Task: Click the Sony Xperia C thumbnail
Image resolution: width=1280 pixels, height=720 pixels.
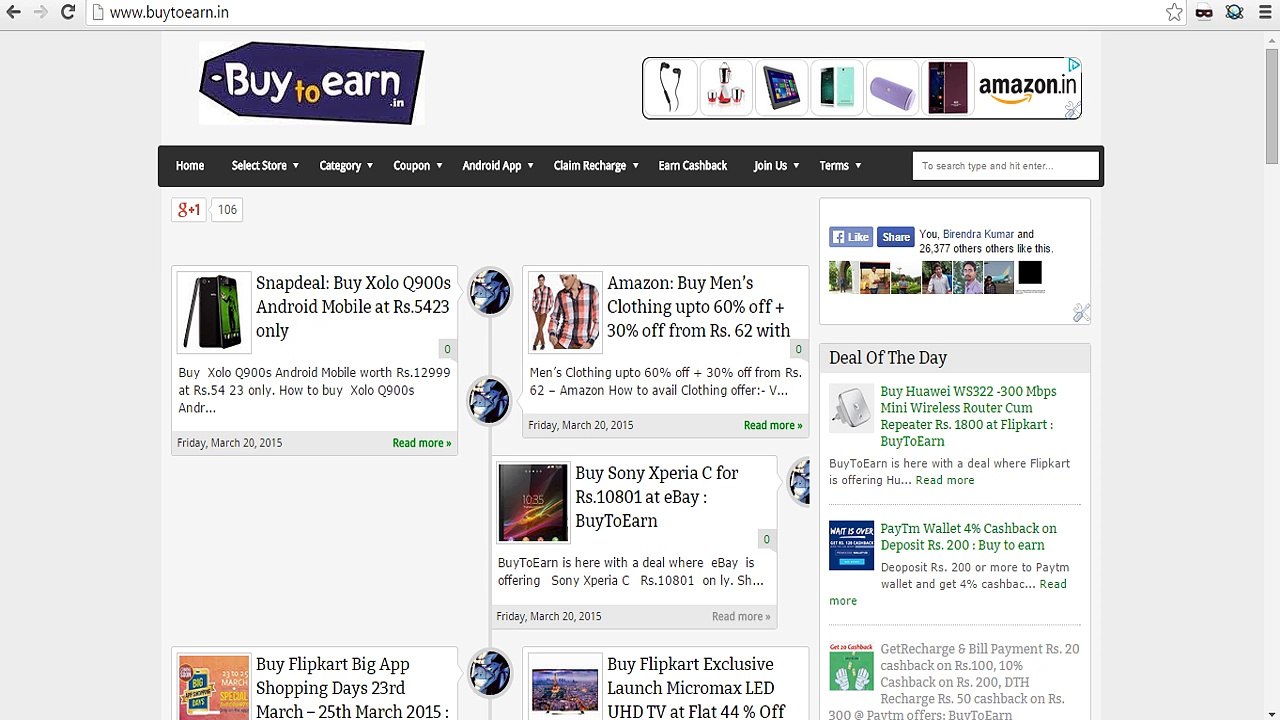Action: (533, 502)
